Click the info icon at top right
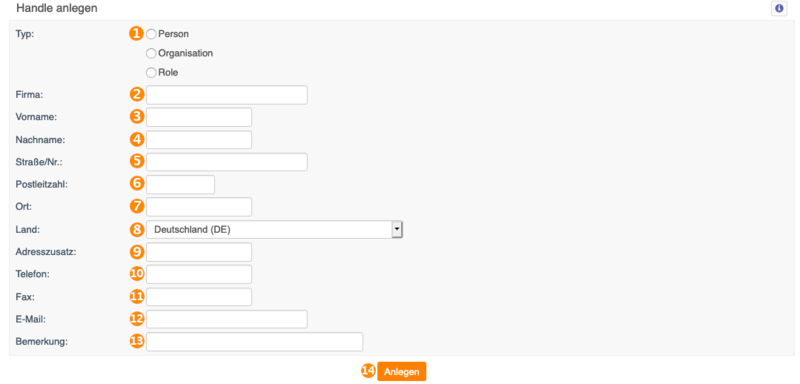 point(779,9)
